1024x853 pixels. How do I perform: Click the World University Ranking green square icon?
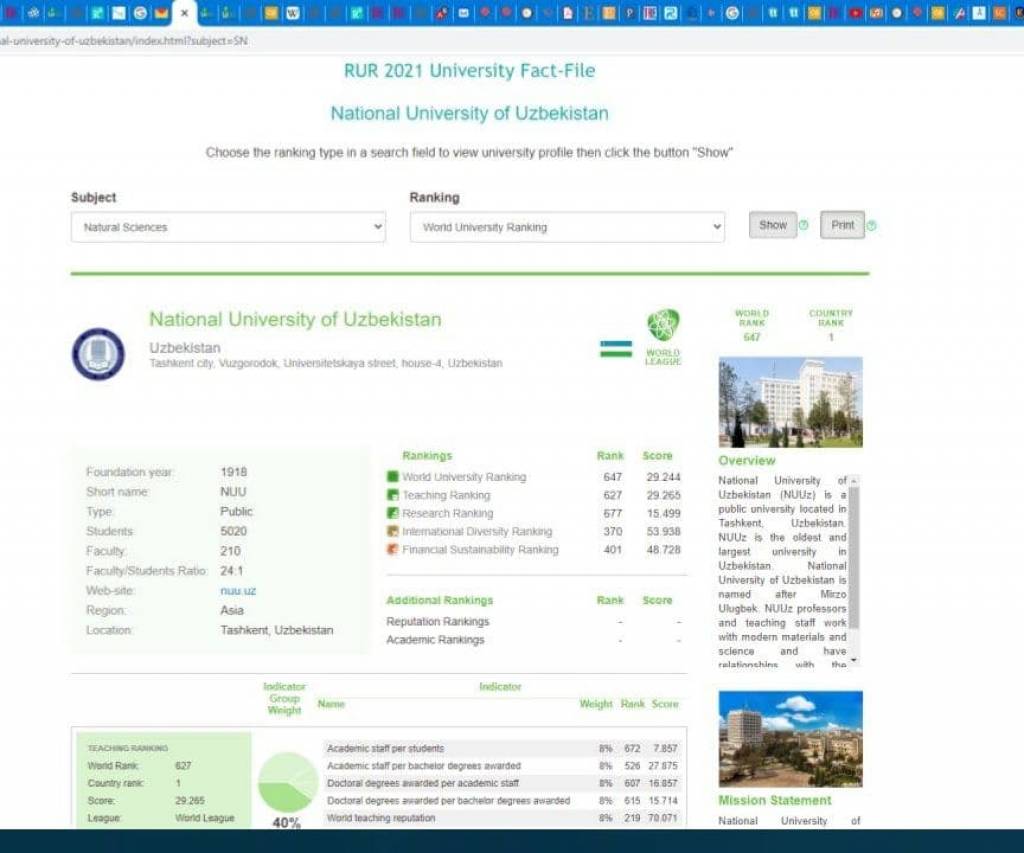[393, 477]
